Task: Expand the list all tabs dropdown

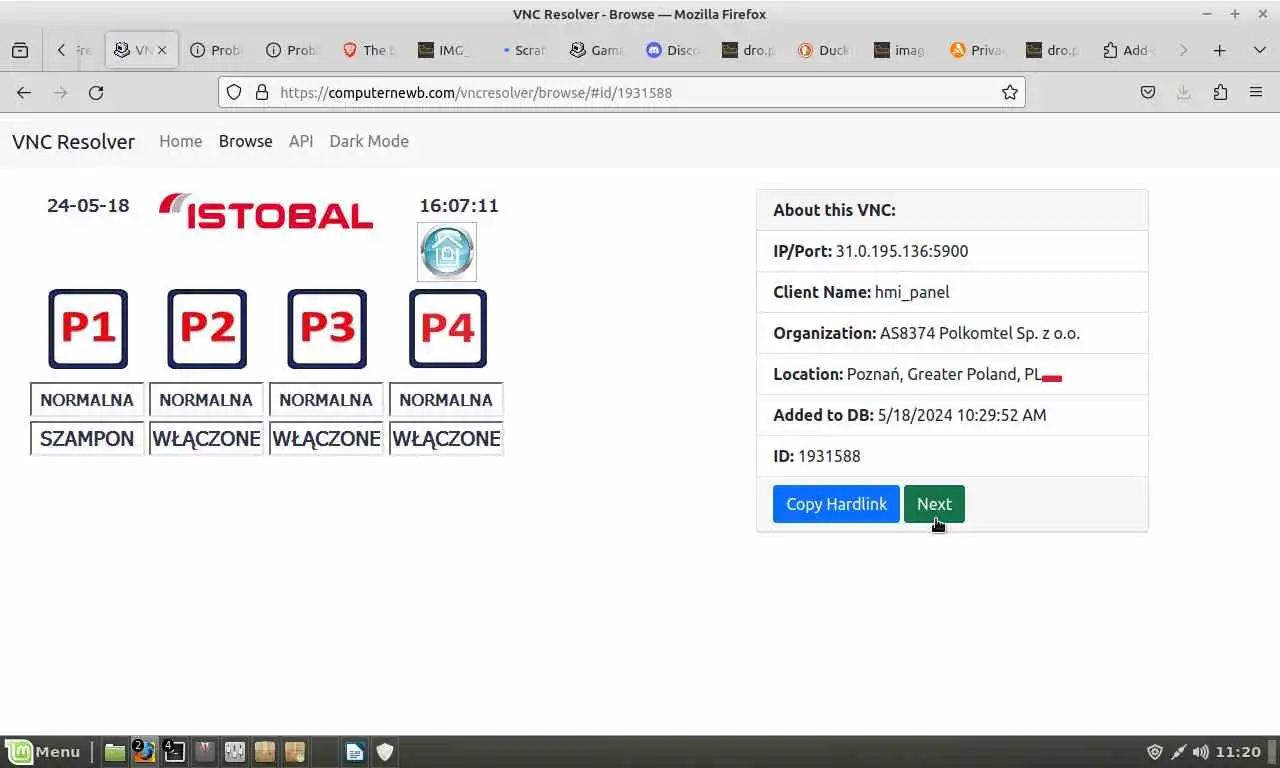Action: coord(1259,50)
